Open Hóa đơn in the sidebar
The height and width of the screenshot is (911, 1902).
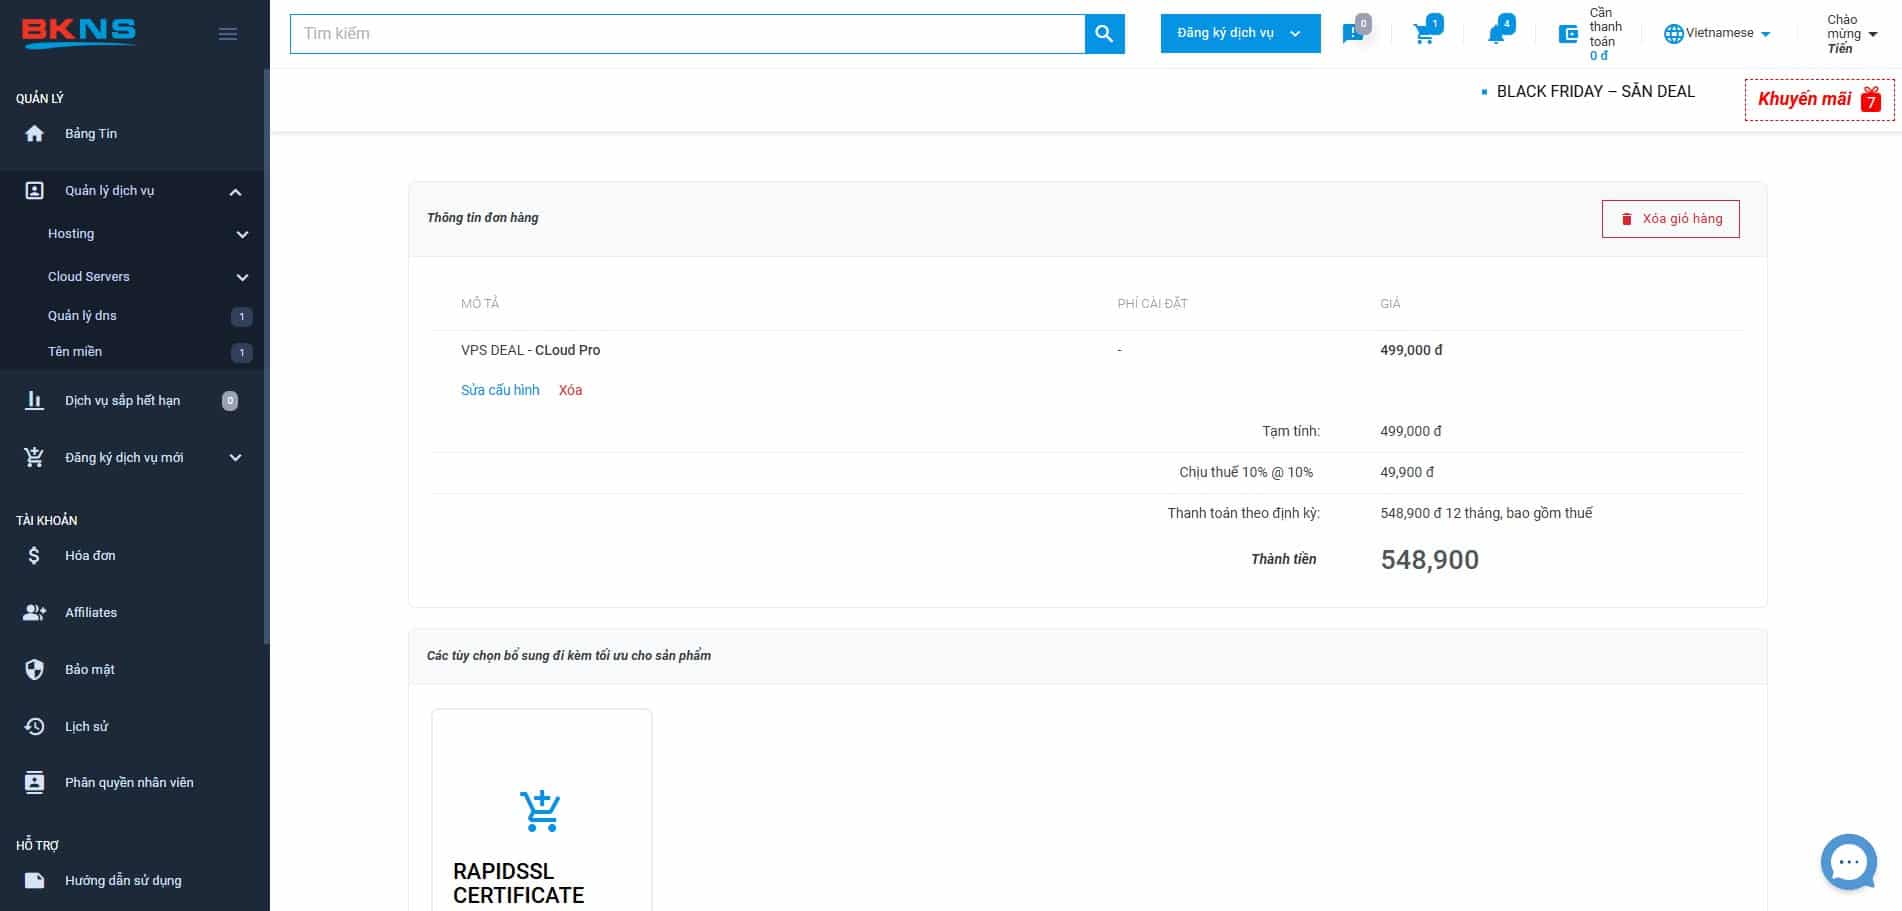point(90,556)
